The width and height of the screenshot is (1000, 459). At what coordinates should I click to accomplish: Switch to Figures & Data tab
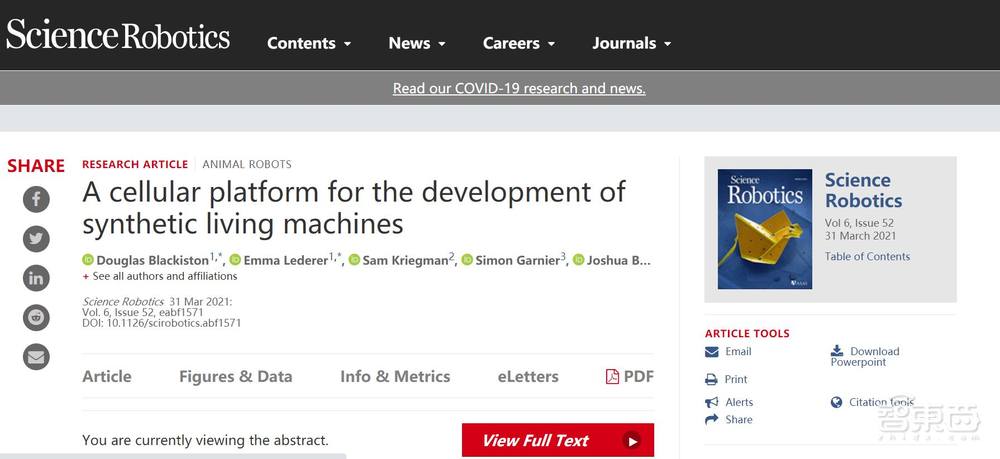(x=235, y=376)
